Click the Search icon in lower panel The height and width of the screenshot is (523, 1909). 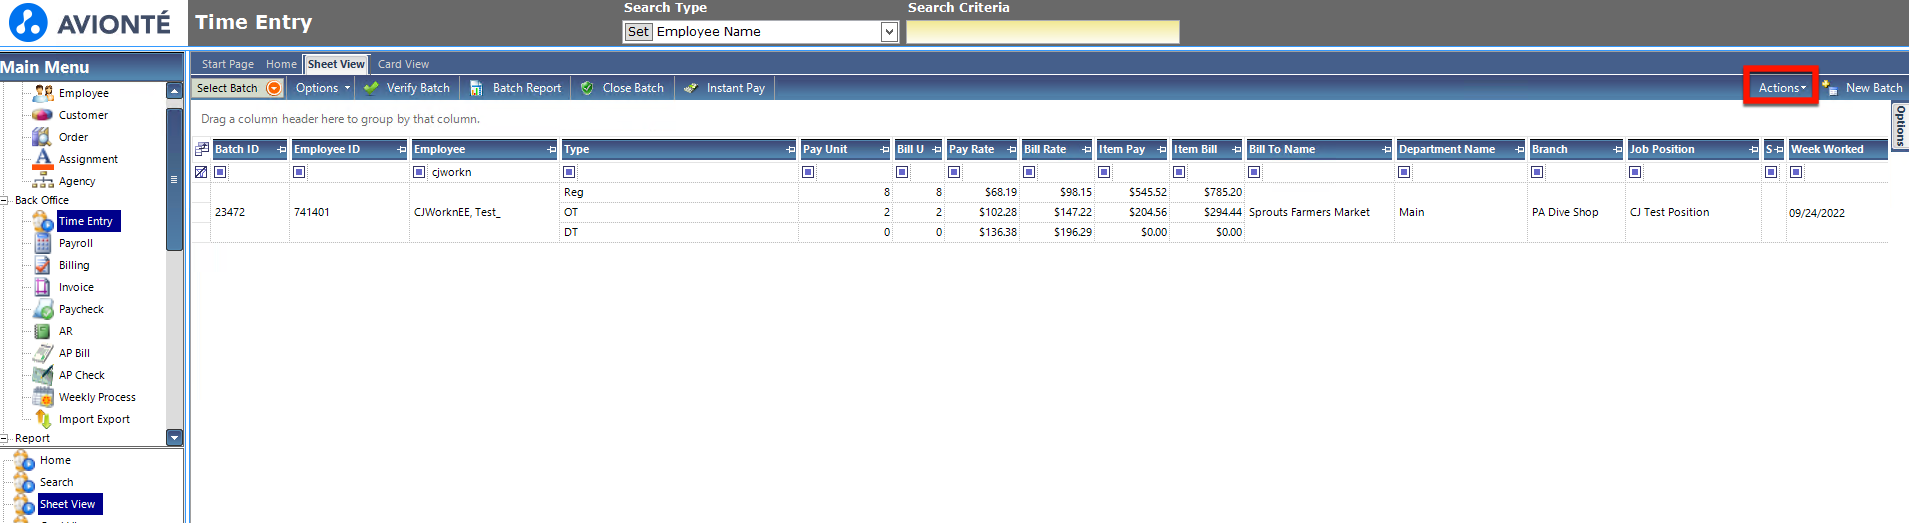pos(24,483)
